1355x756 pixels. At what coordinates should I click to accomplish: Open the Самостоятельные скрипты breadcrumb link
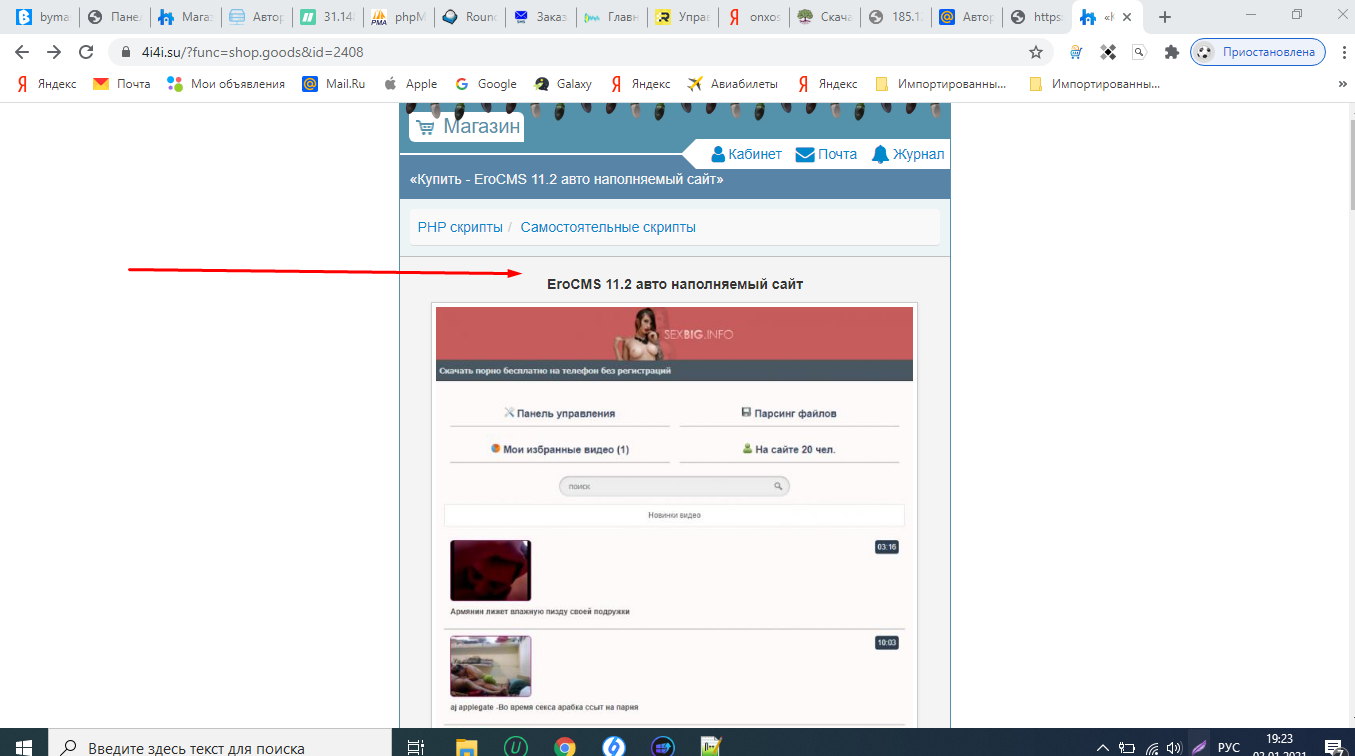pos(608,227)
